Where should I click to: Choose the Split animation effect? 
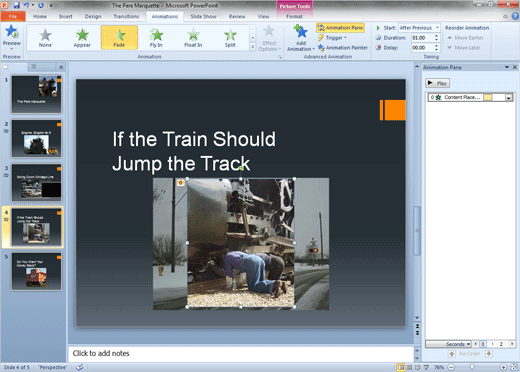pyautogui.click(x=230, y=38)
